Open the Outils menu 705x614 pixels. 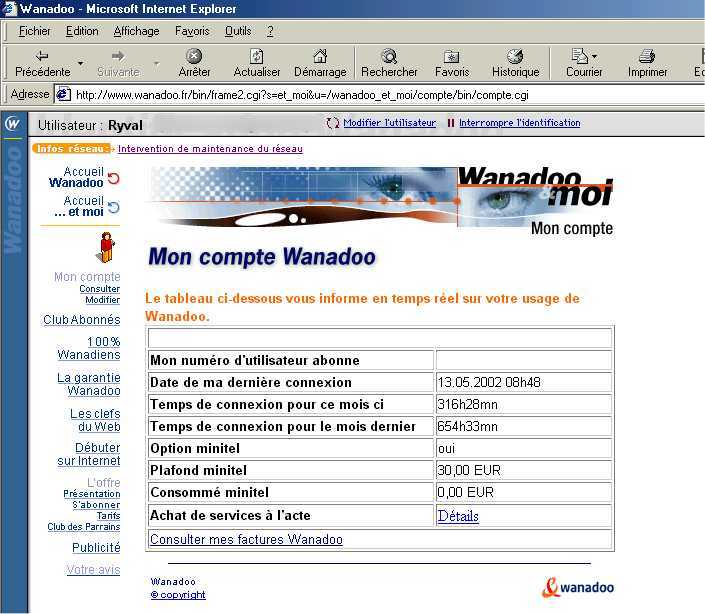coord(238,31)
